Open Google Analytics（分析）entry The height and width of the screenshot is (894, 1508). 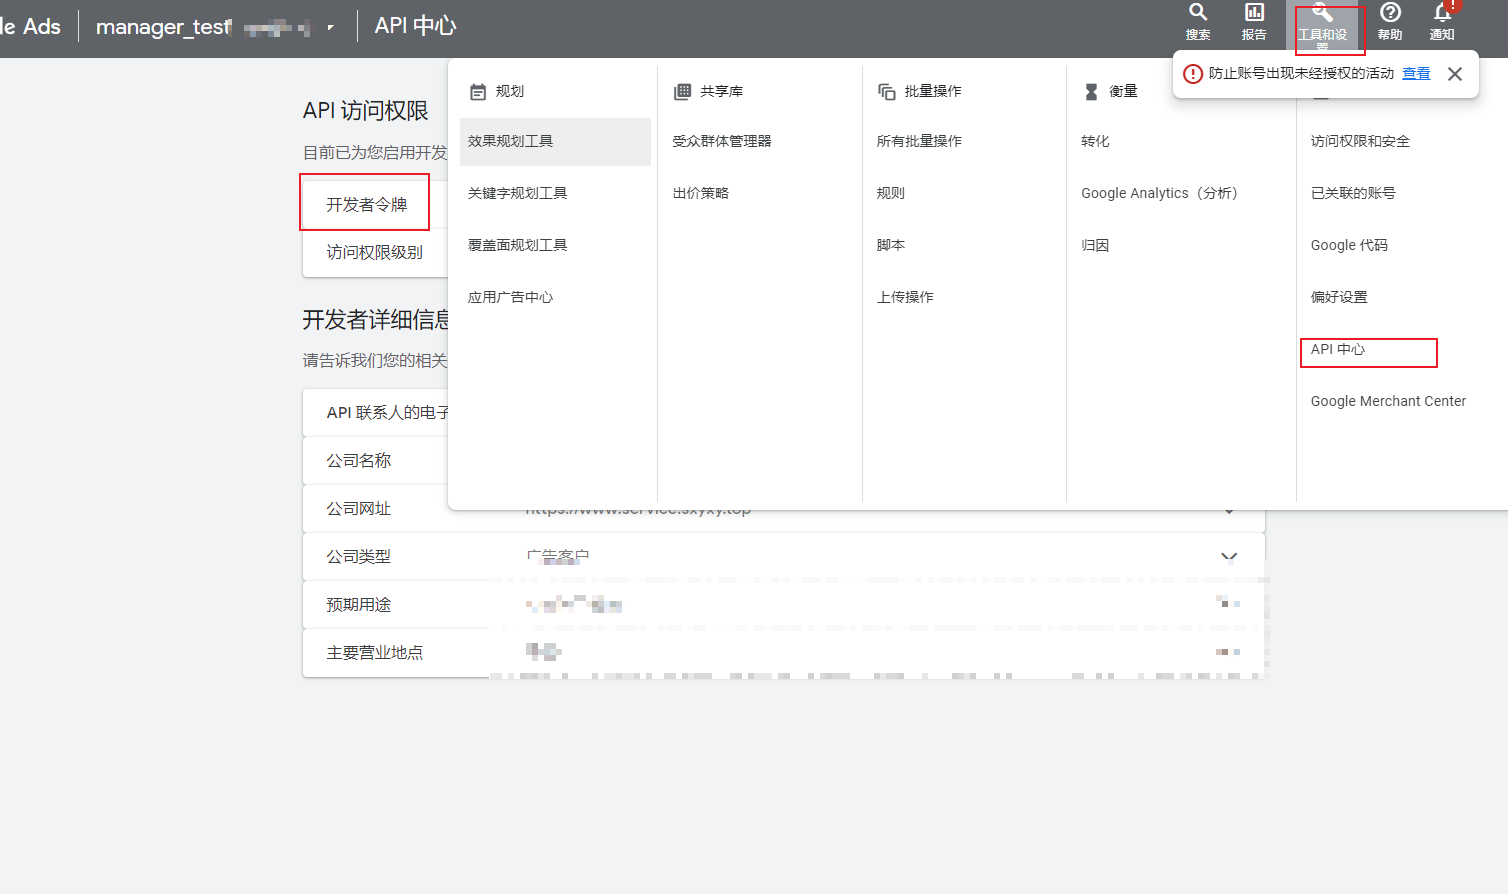click(1160, 193)
